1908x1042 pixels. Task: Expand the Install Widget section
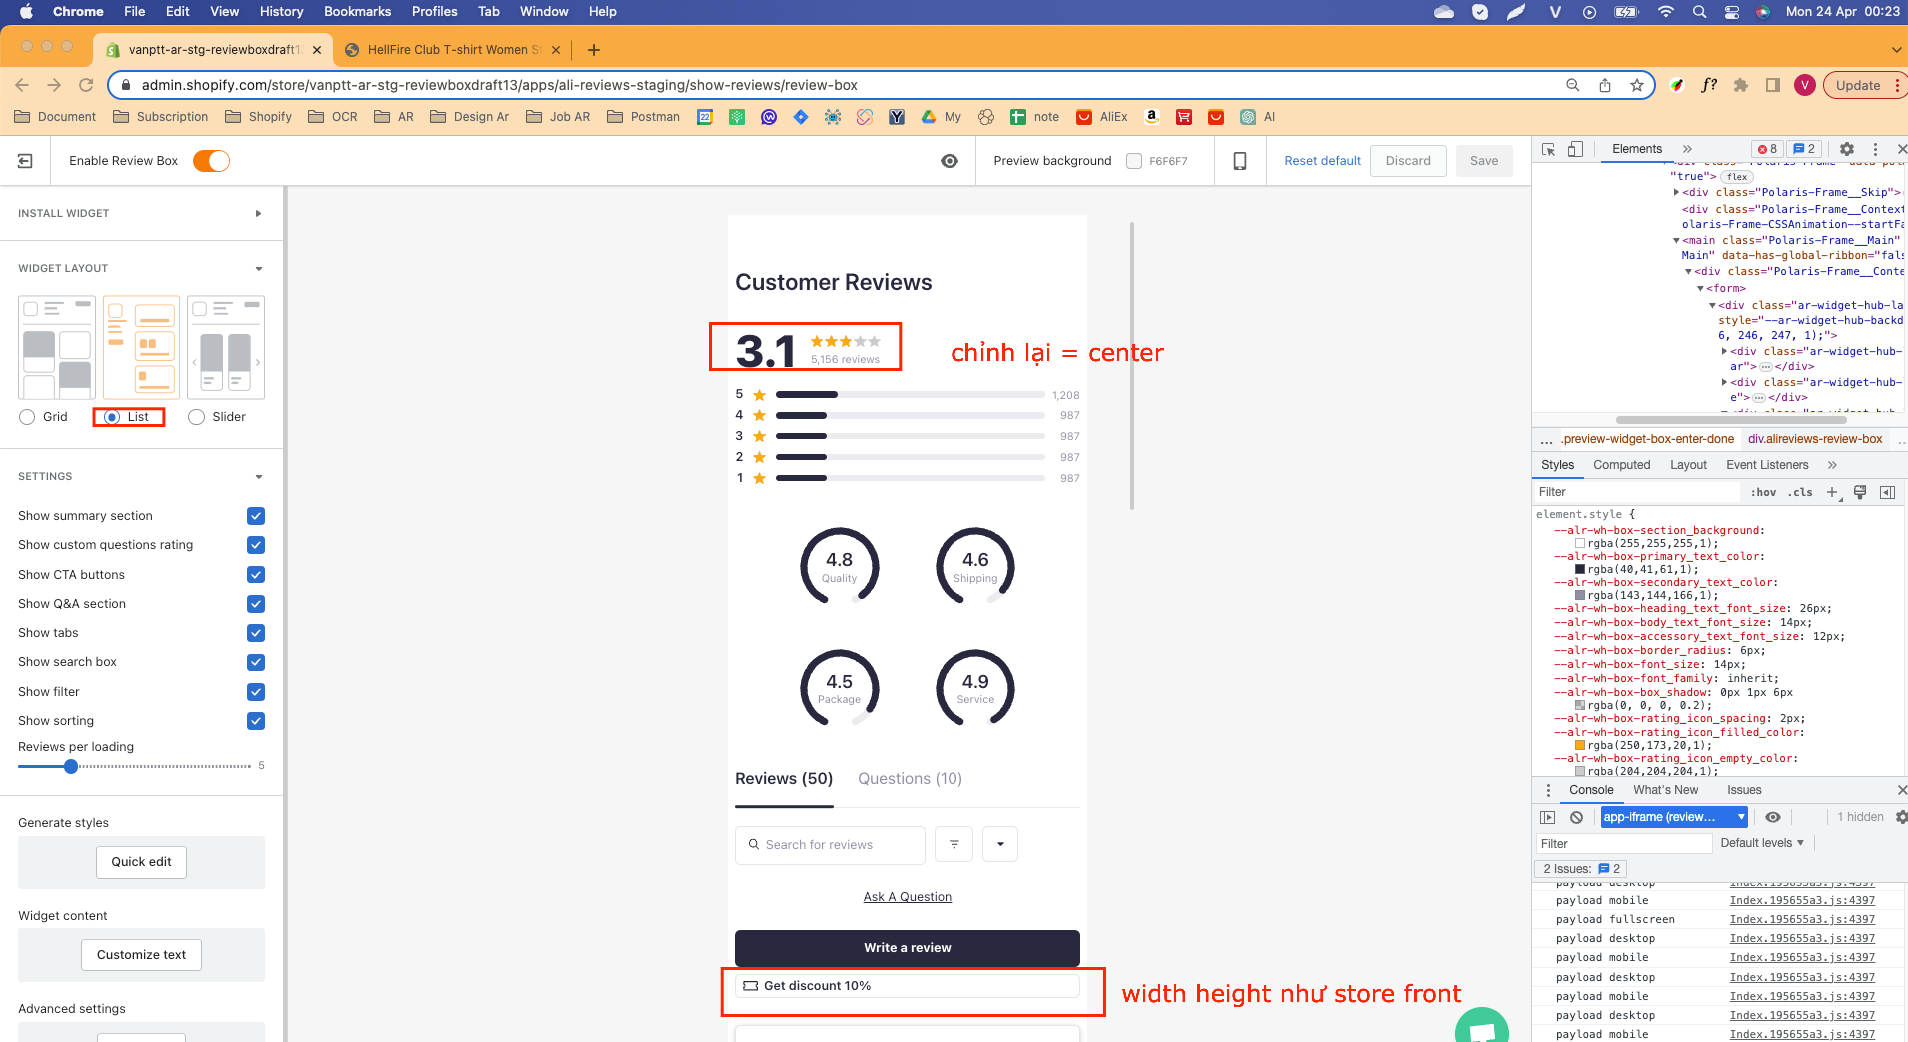pos(258,213)
